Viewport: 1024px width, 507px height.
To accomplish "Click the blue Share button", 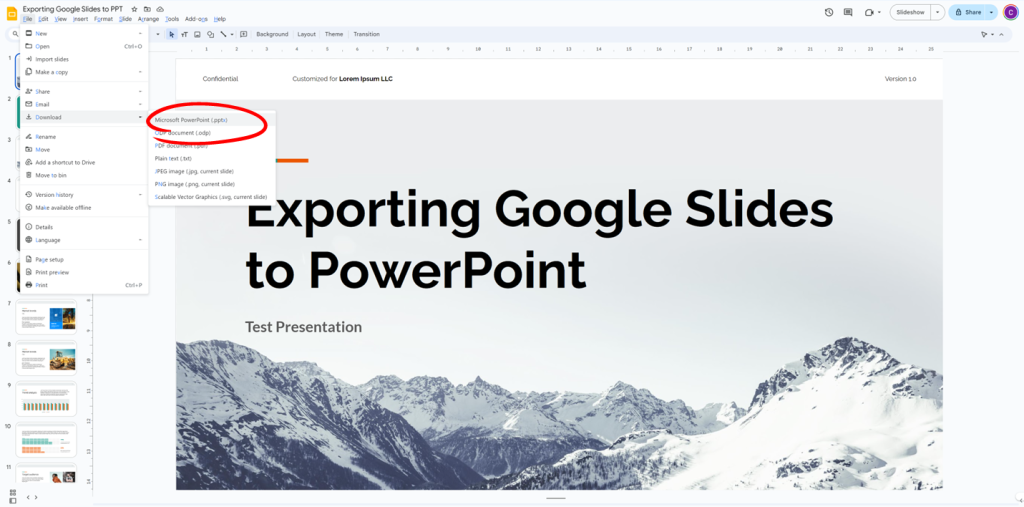I will [x=967, y=12].
